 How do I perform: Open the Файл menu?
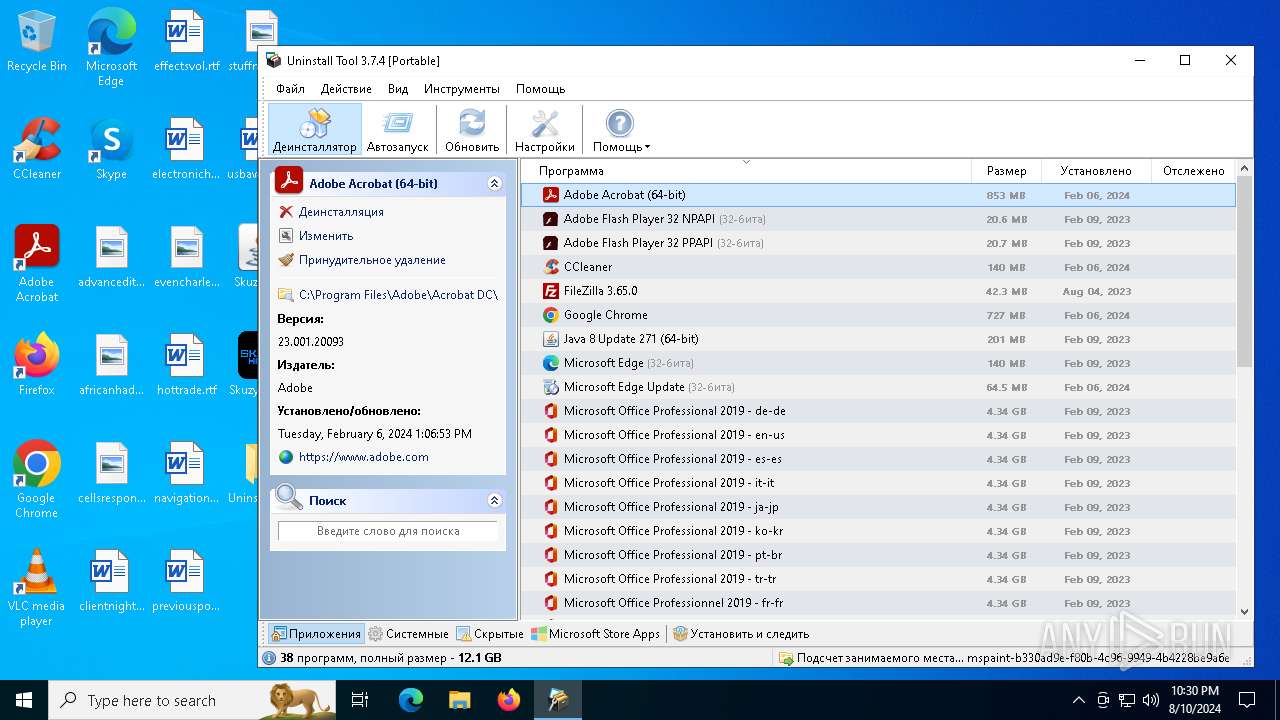pos(291,89)
